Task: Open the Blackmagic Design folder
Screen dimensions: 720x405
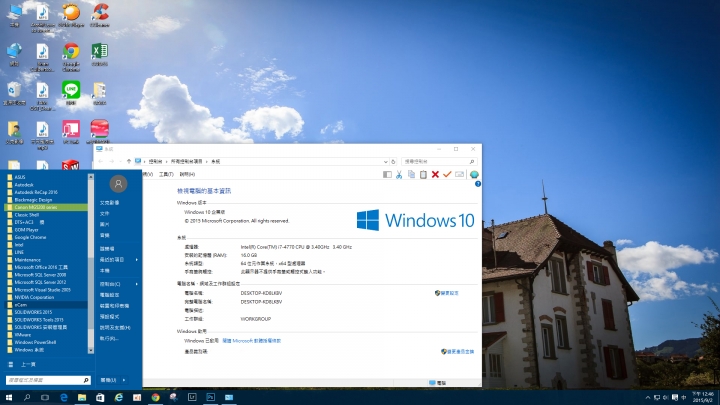Action: [x=33, y=200]
